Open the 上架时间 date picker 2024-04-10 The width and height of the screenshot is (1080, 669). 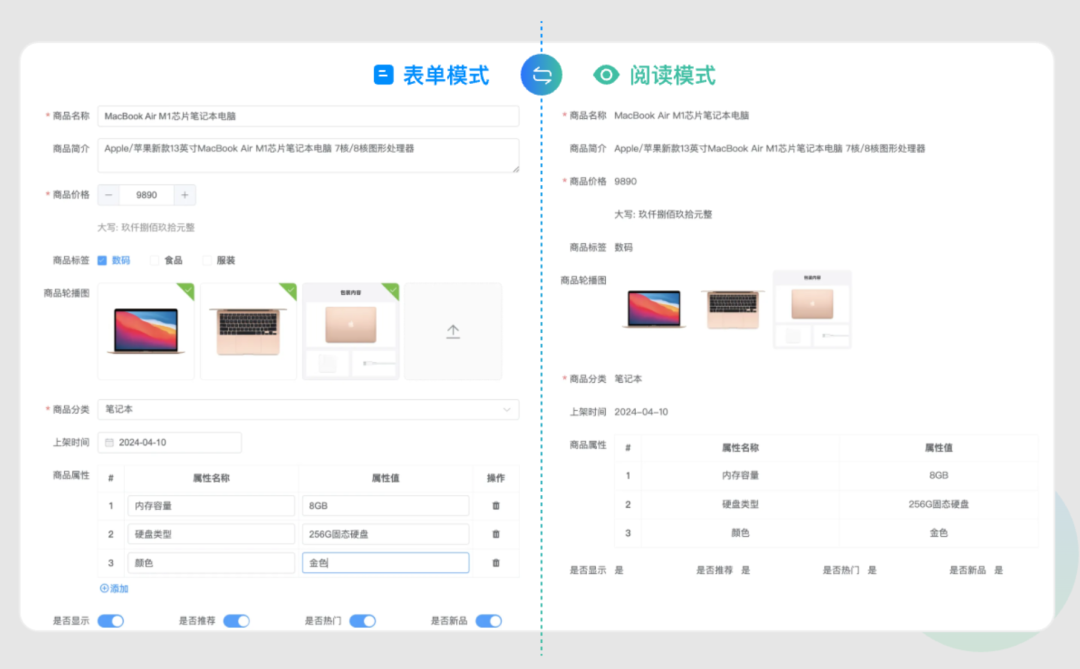(x=169, y=442)
